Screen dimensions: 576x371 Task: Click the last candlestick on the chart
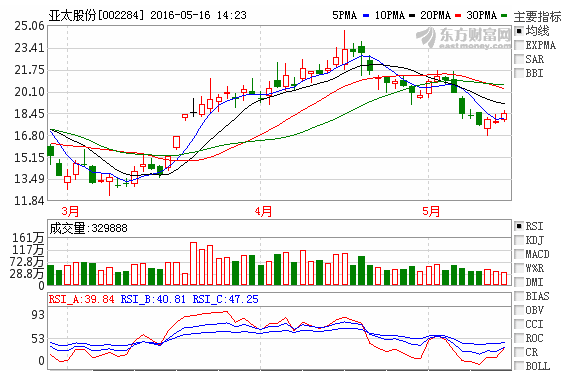tap(504, 116)
